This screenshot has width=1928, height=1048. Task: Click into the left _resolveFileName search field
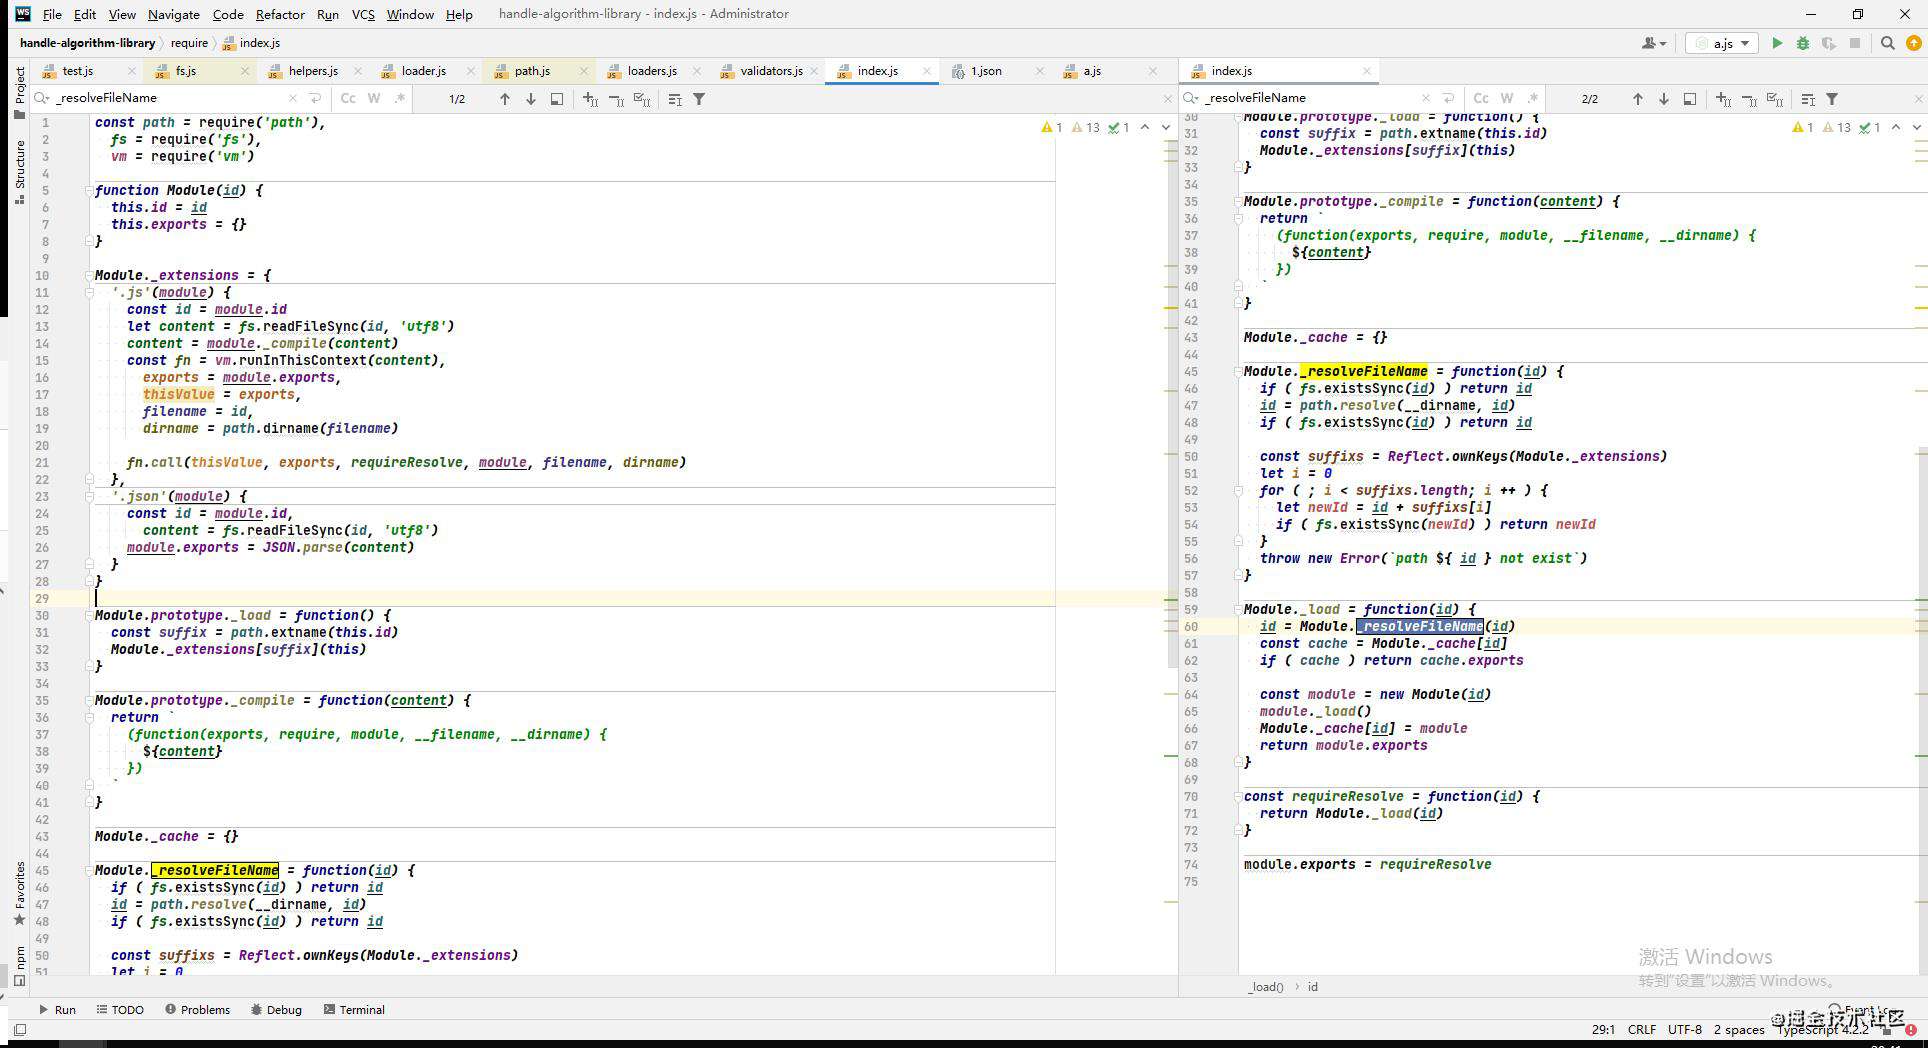170,98
